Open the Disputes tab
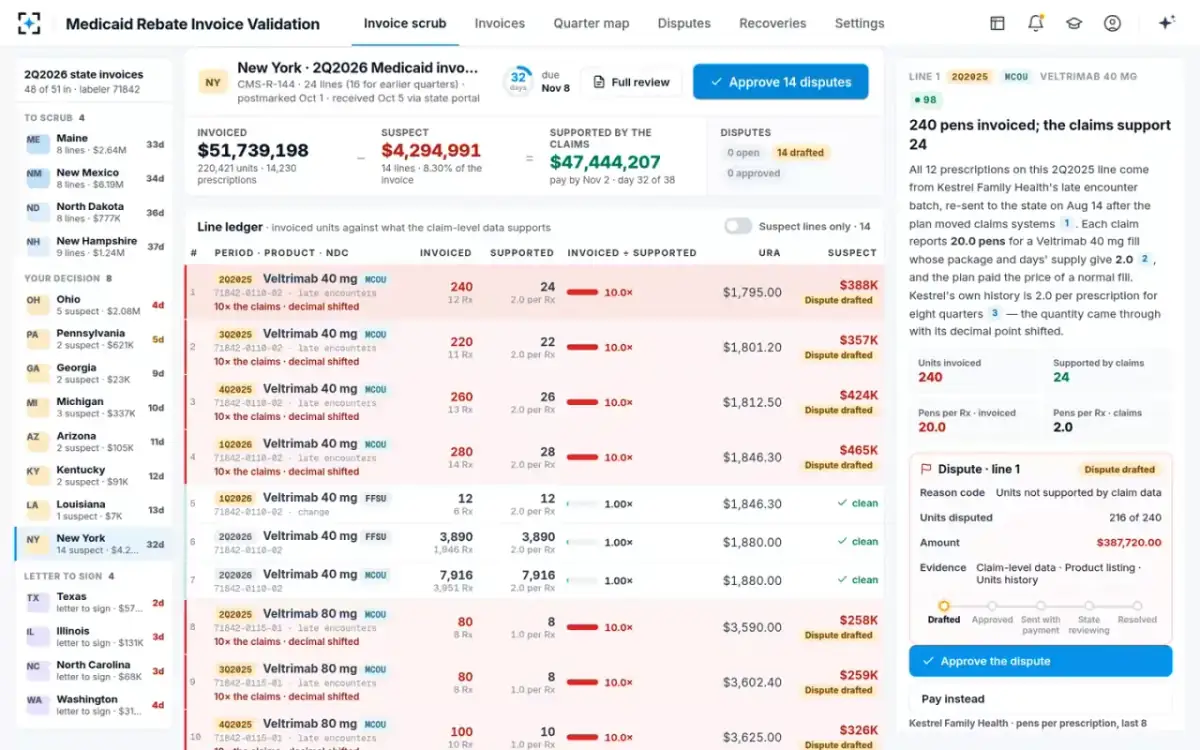 684,23
